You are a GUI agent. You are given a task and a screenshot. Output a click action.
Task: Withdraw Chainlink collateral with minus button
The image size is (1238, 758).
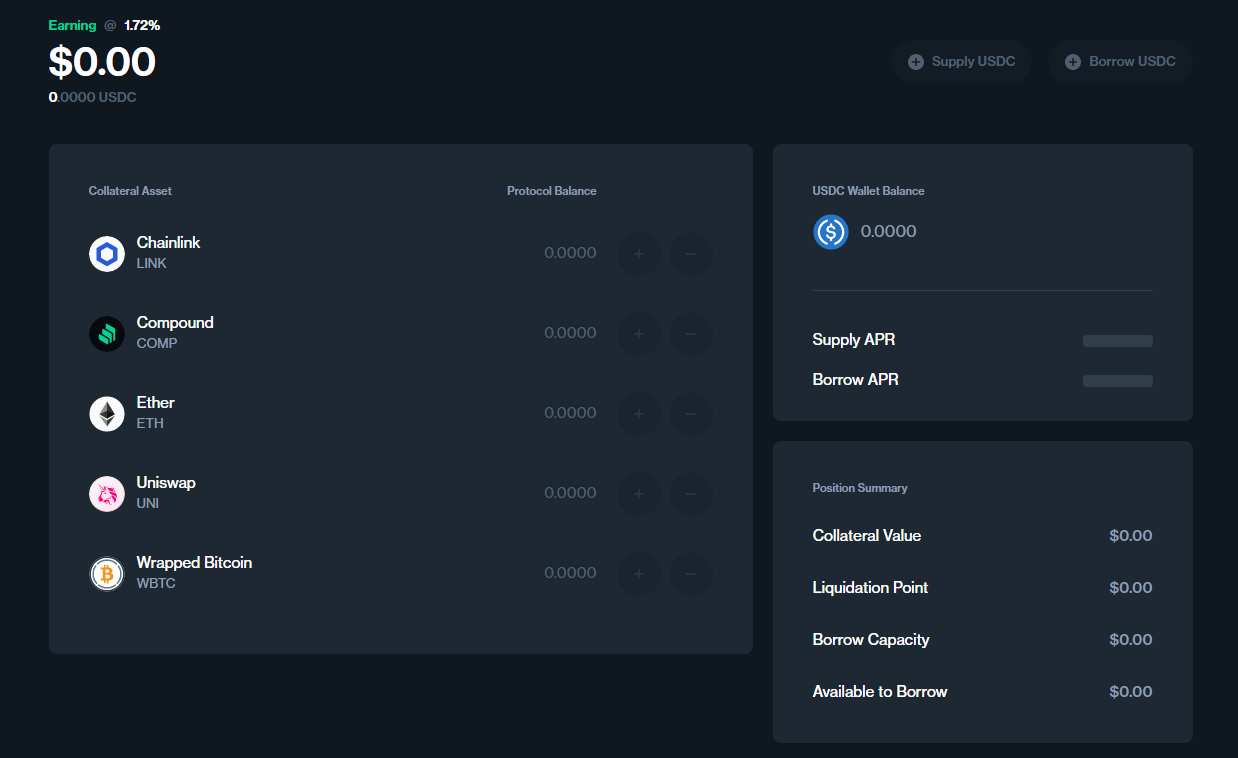(x=691, y=254)
